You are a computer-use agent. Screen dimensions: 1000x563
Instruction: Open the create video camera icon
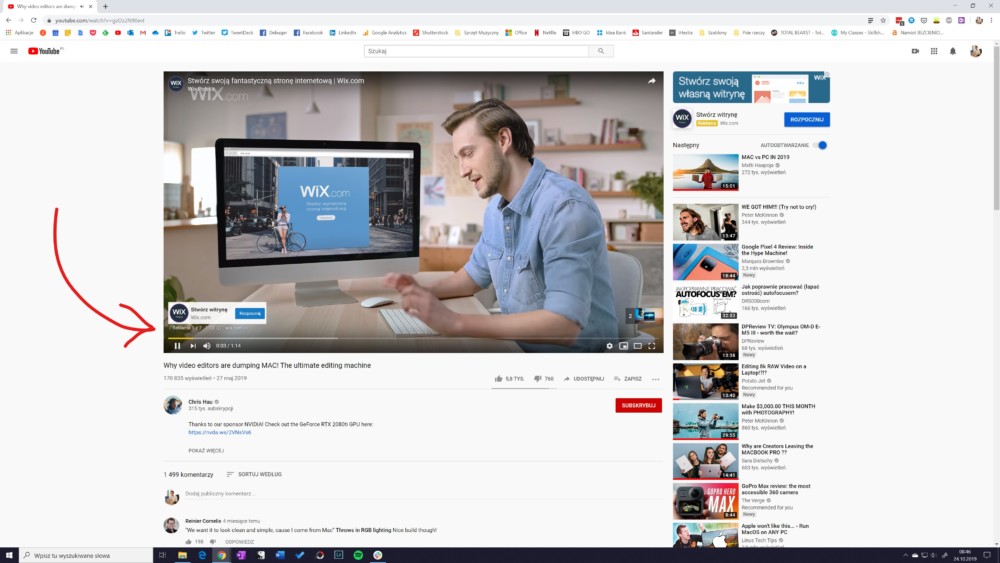(915, 51)
